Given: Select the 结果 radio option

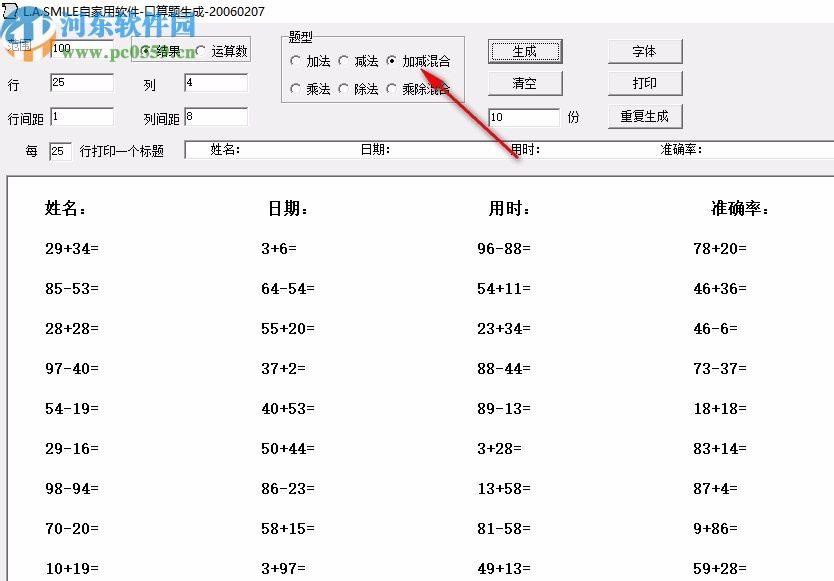Looking at the screenshot, I should click(145, 49).
